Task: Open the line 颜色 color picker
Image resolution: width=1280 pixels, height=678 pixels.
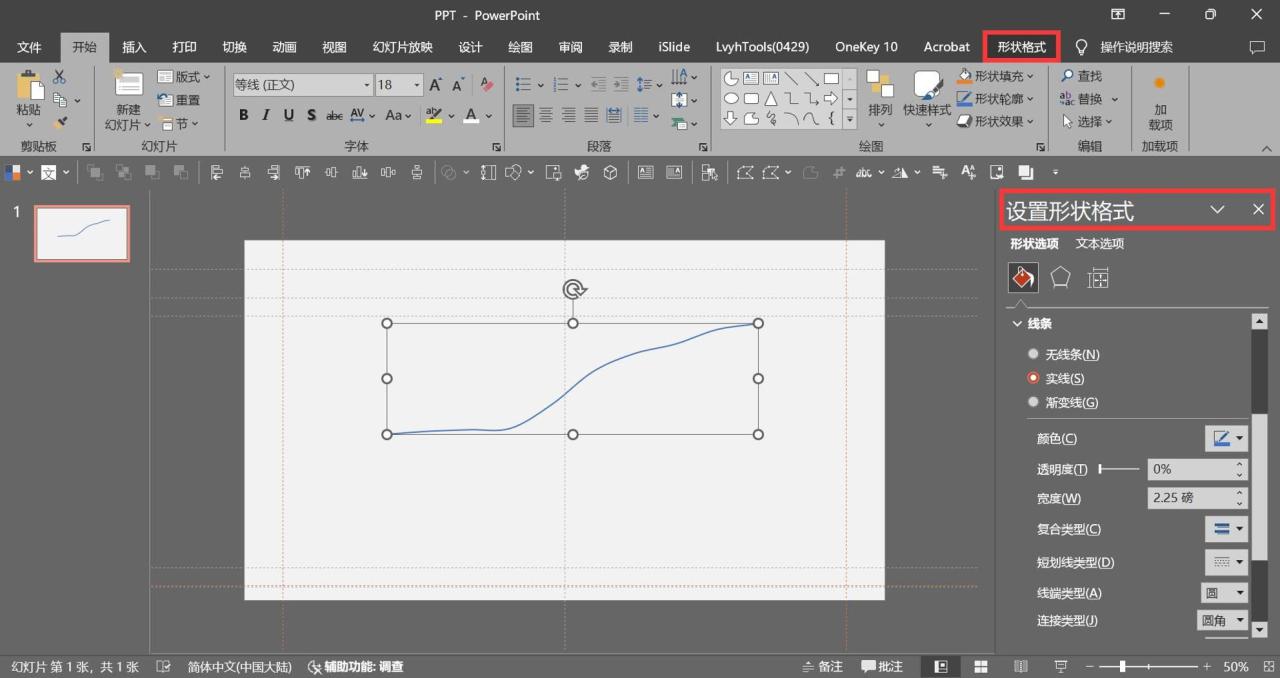Action: click(1226, 438)
